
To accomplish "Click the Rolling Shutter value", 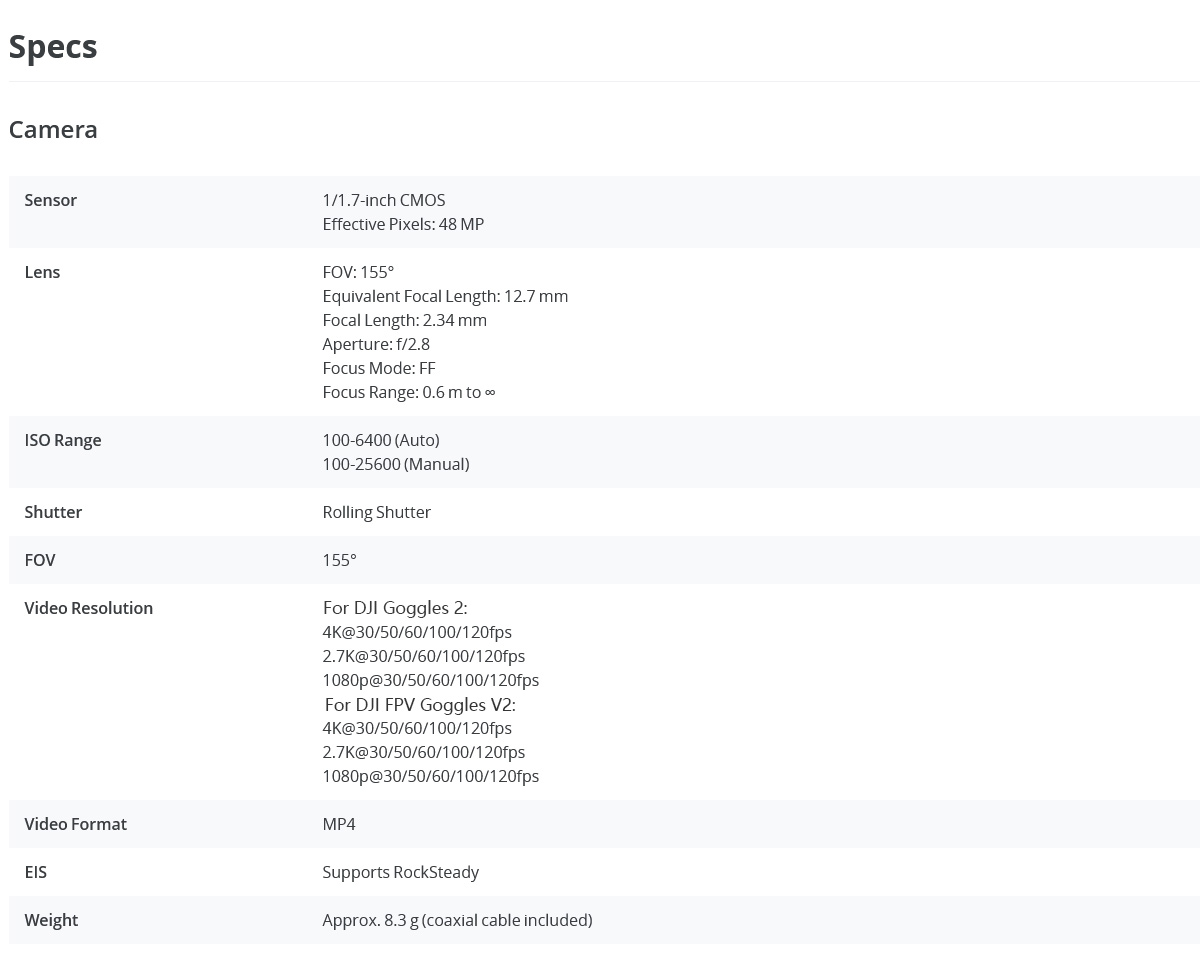I will click(376, 512).
